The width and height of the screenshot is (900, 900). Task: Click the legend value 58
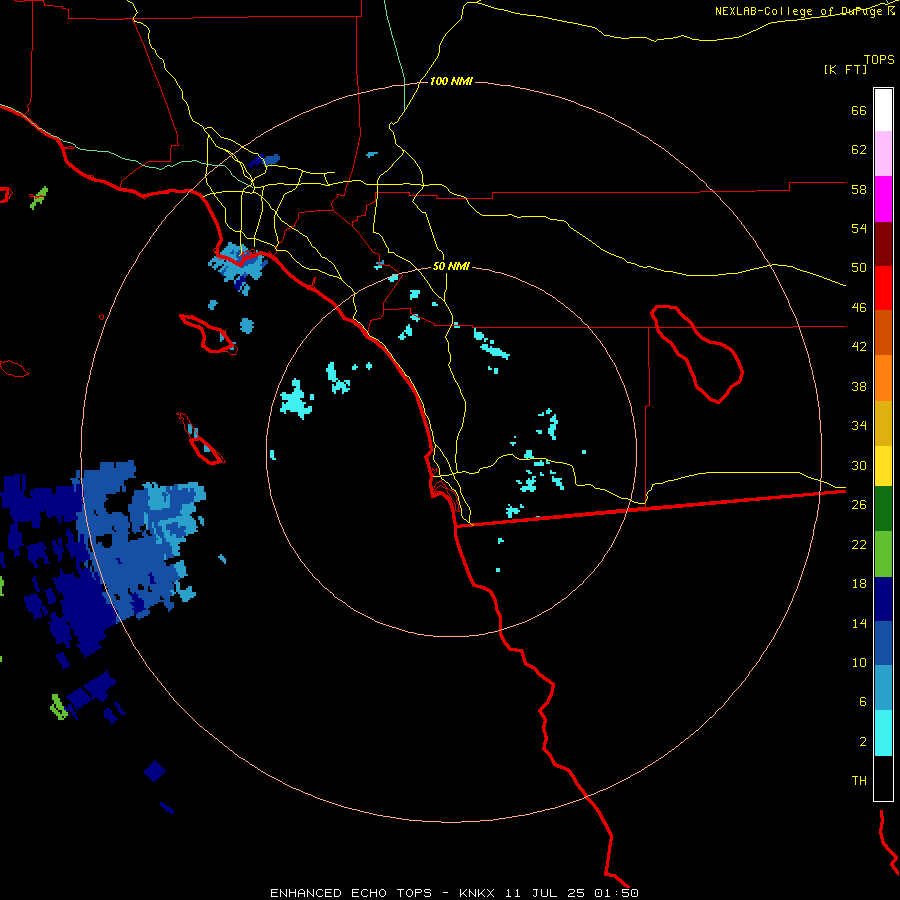pos(859,189)
